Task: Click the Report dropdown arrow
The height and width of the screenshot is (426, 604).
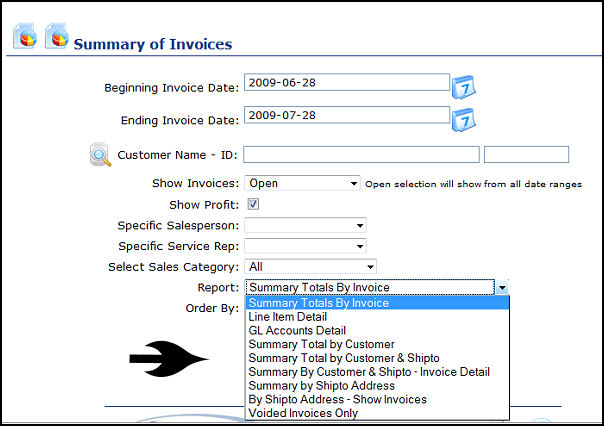Action: point(502,288)
